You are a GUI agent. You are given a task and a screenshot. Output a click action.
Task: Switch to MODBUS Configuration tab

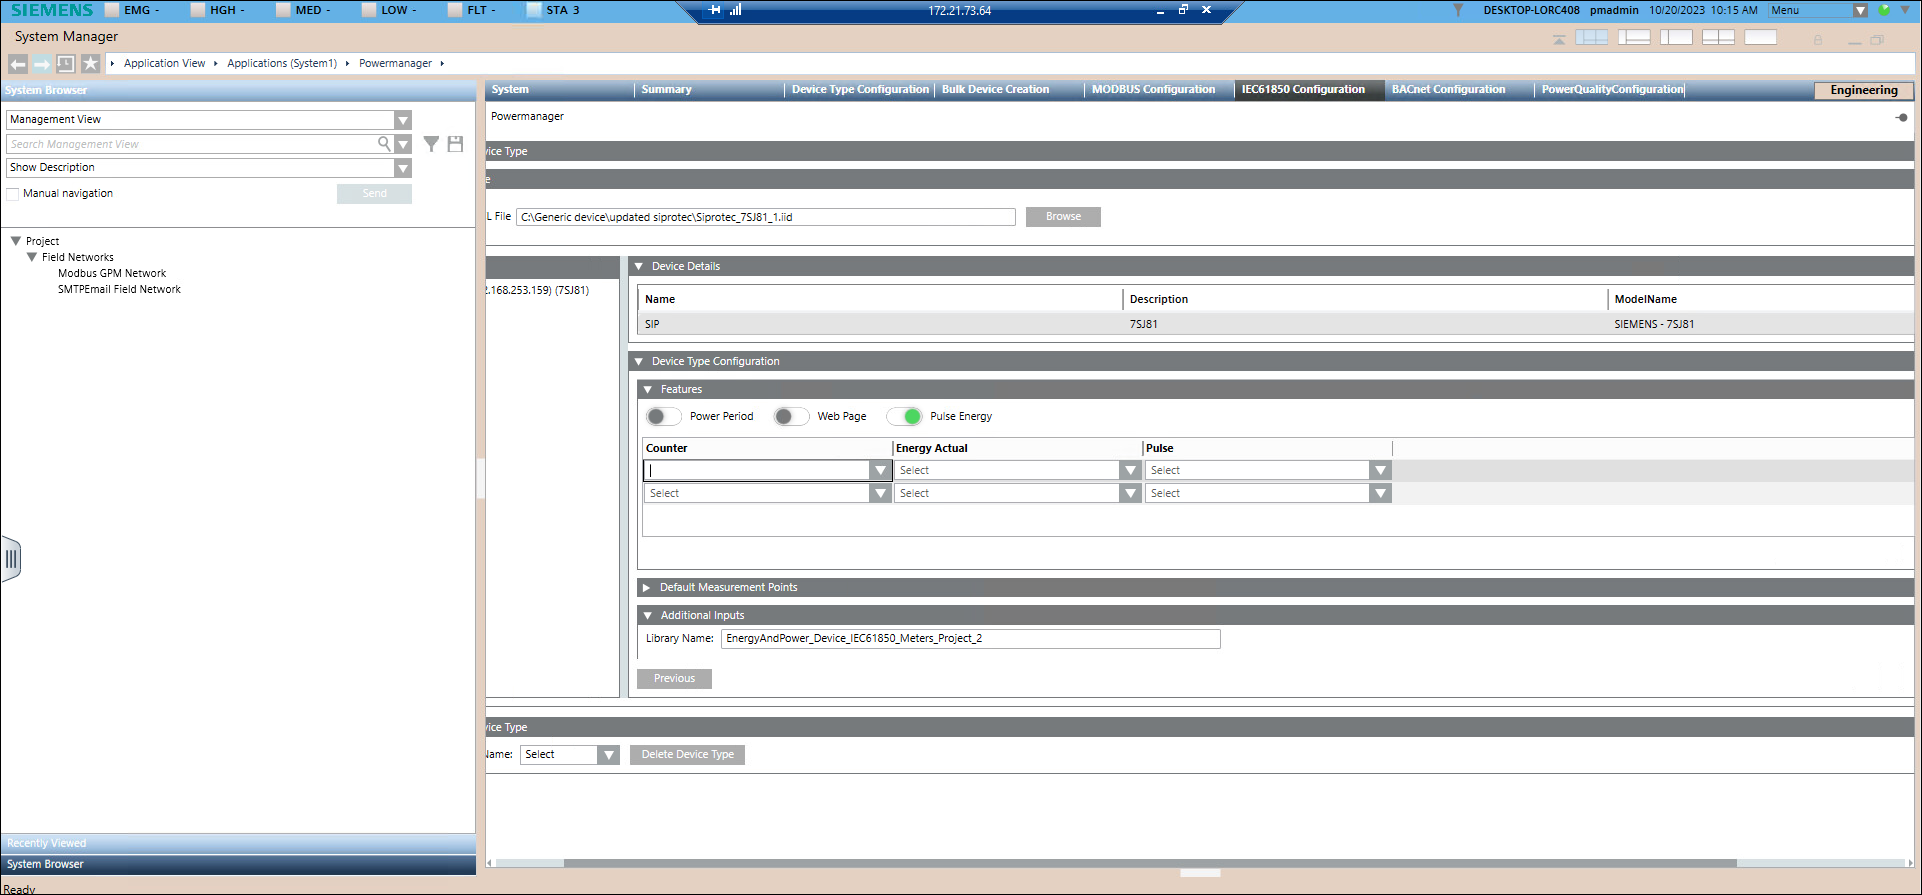pyautogui.click(x=1153, y=90)
